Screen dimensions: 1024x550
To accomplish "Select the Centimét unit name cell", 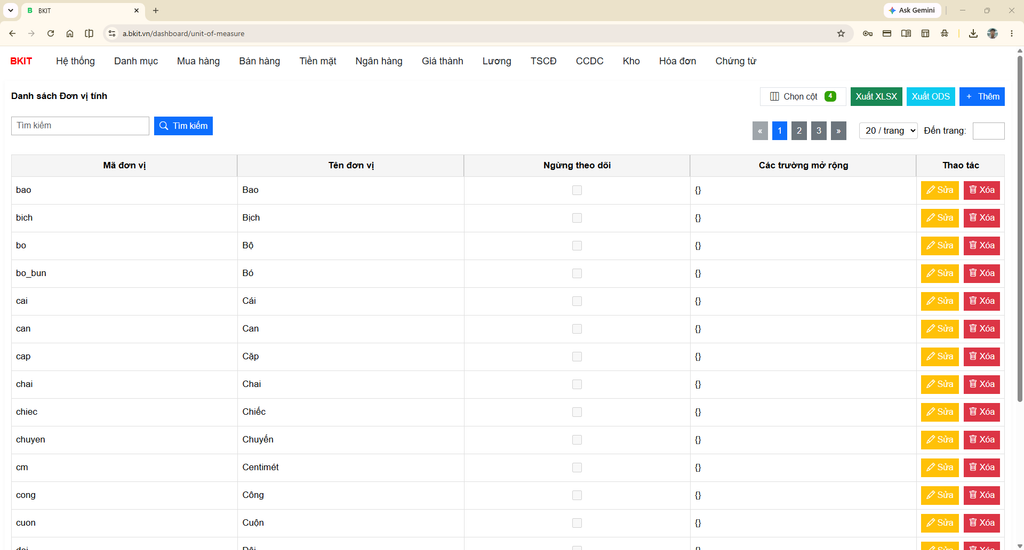I will (x=351, y=468).
